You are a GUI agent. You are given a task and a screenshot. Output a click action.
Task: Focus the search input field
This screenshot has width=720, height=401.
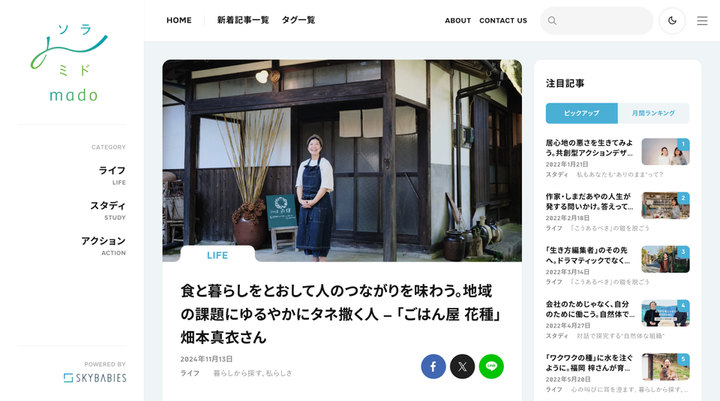[x=596, y=21]
